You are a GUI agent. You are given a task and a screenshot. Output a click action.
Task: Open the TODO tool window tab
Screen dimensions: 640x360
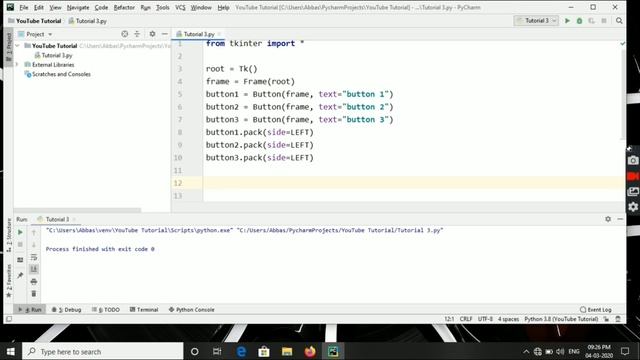(106, 309)
